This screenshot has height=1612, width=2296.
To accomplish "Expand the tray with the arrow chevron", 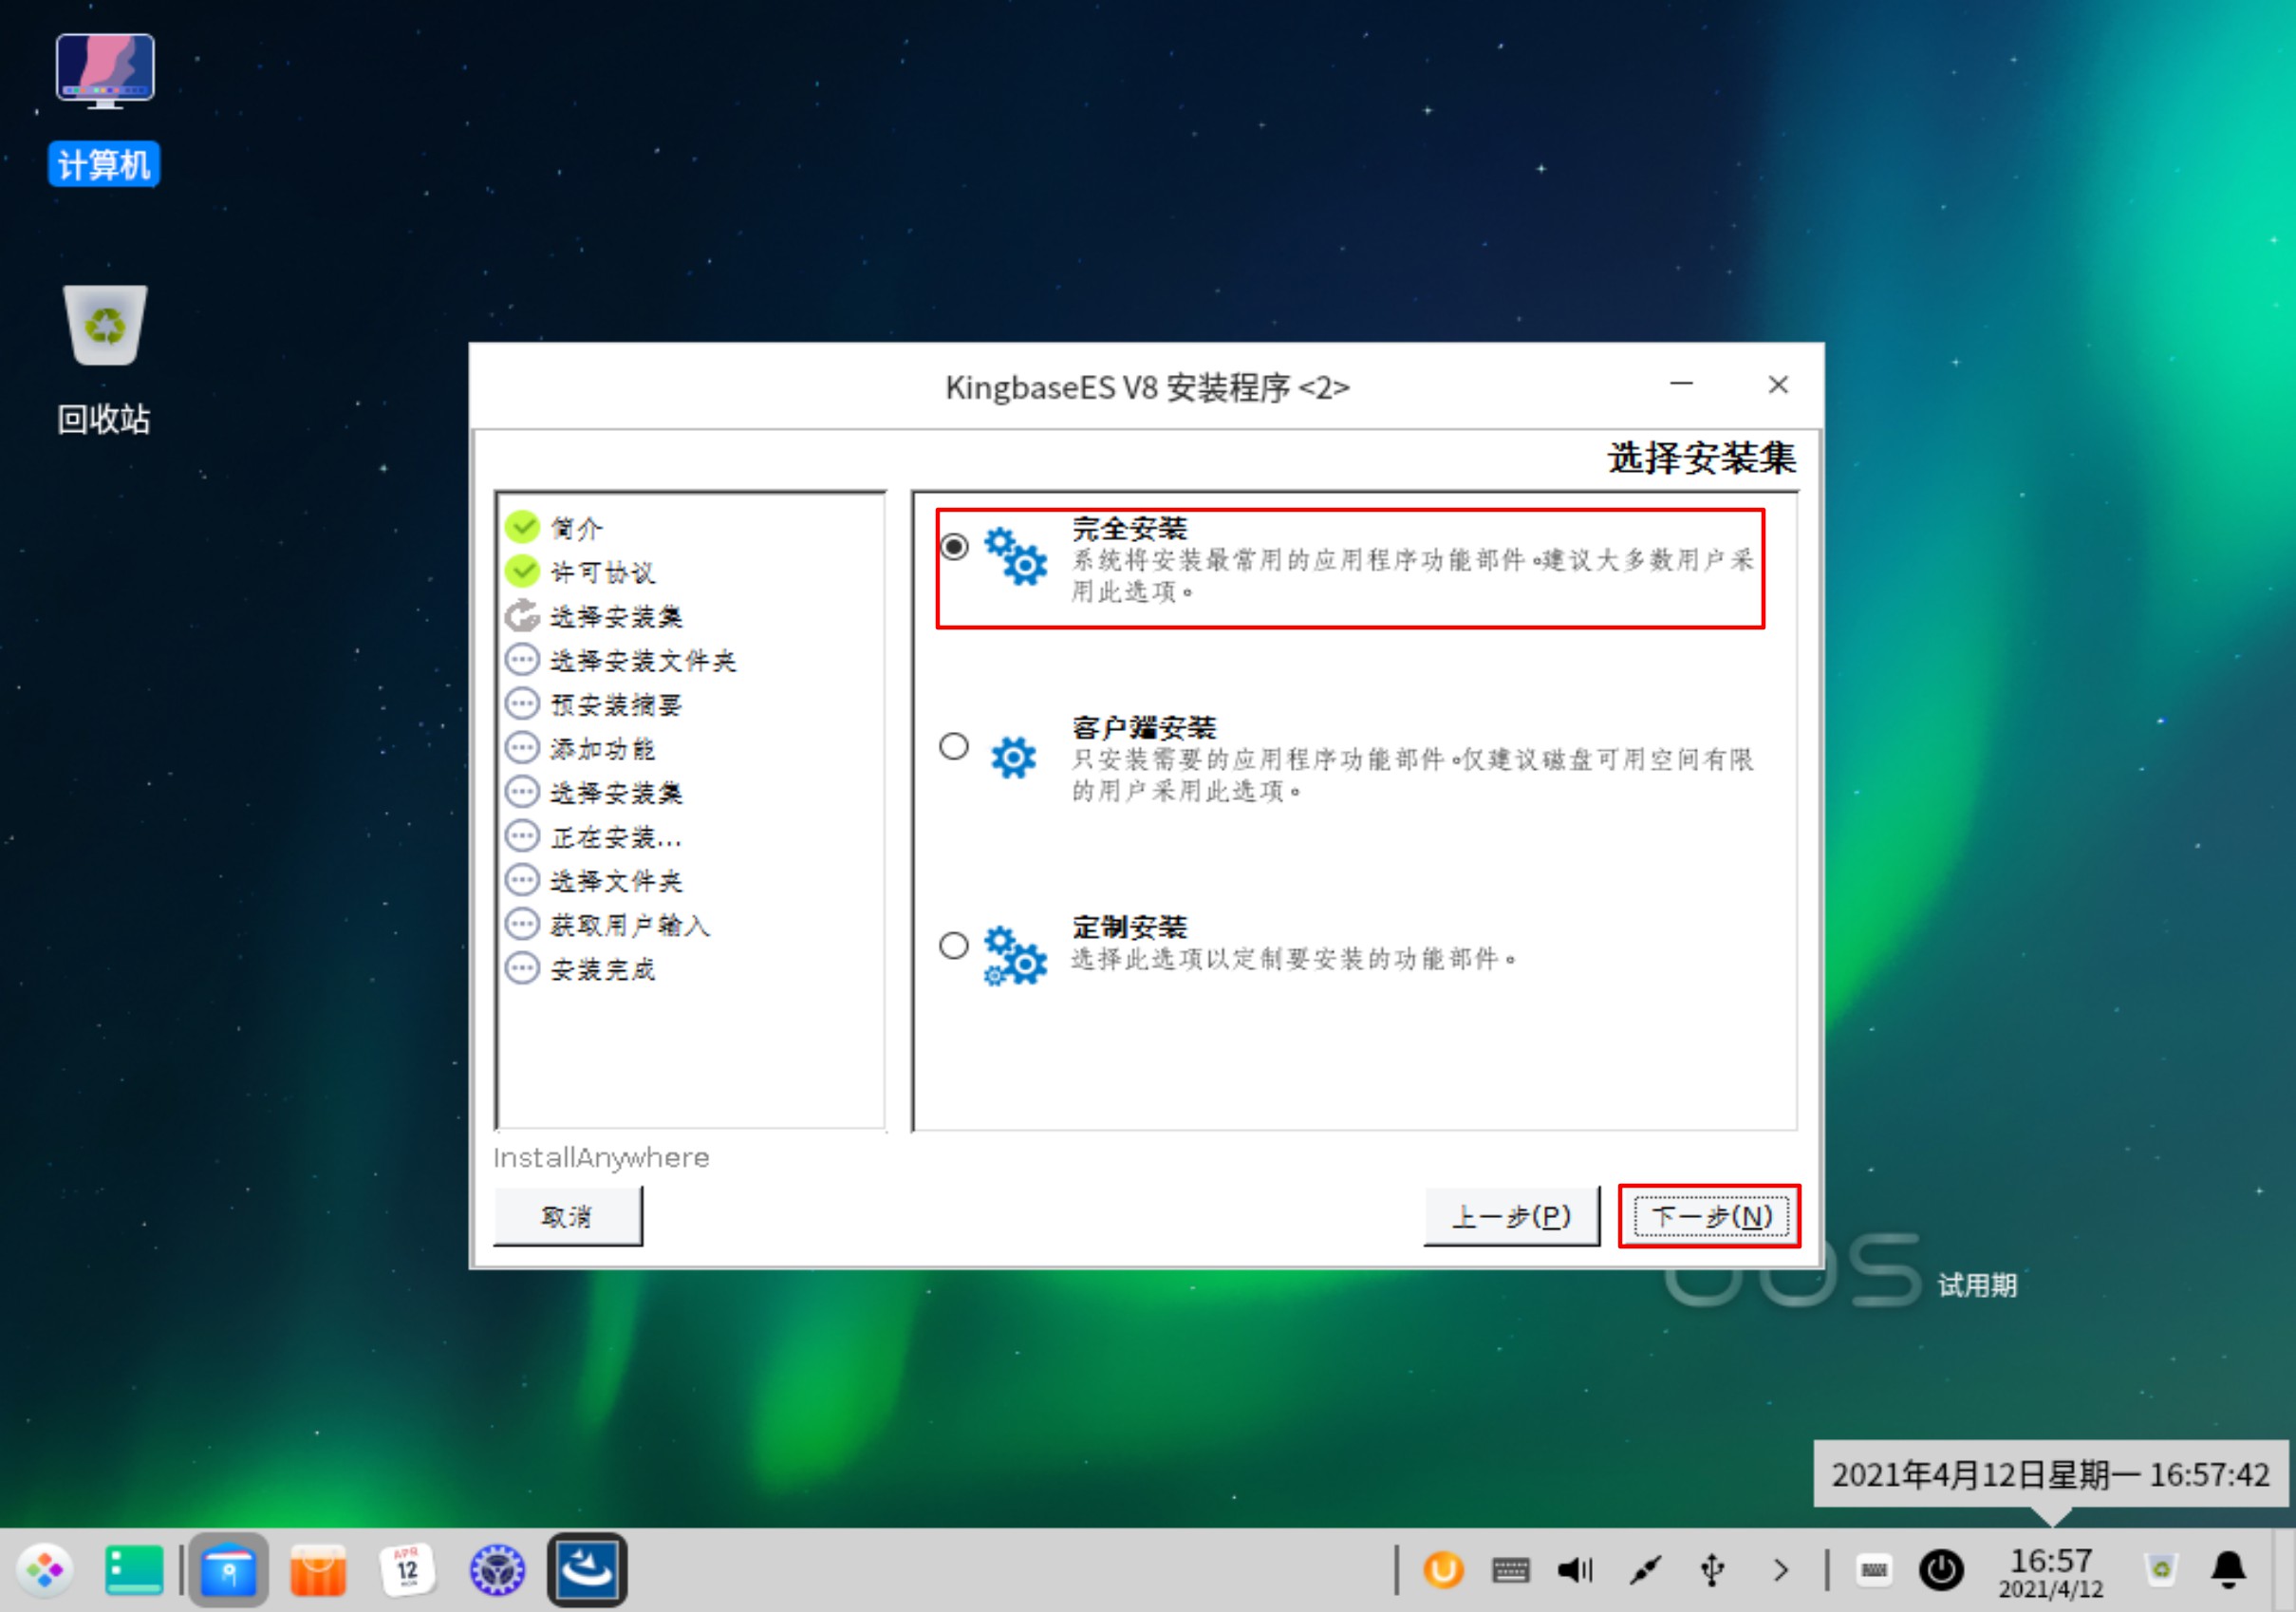I will coord(1780,1570).
